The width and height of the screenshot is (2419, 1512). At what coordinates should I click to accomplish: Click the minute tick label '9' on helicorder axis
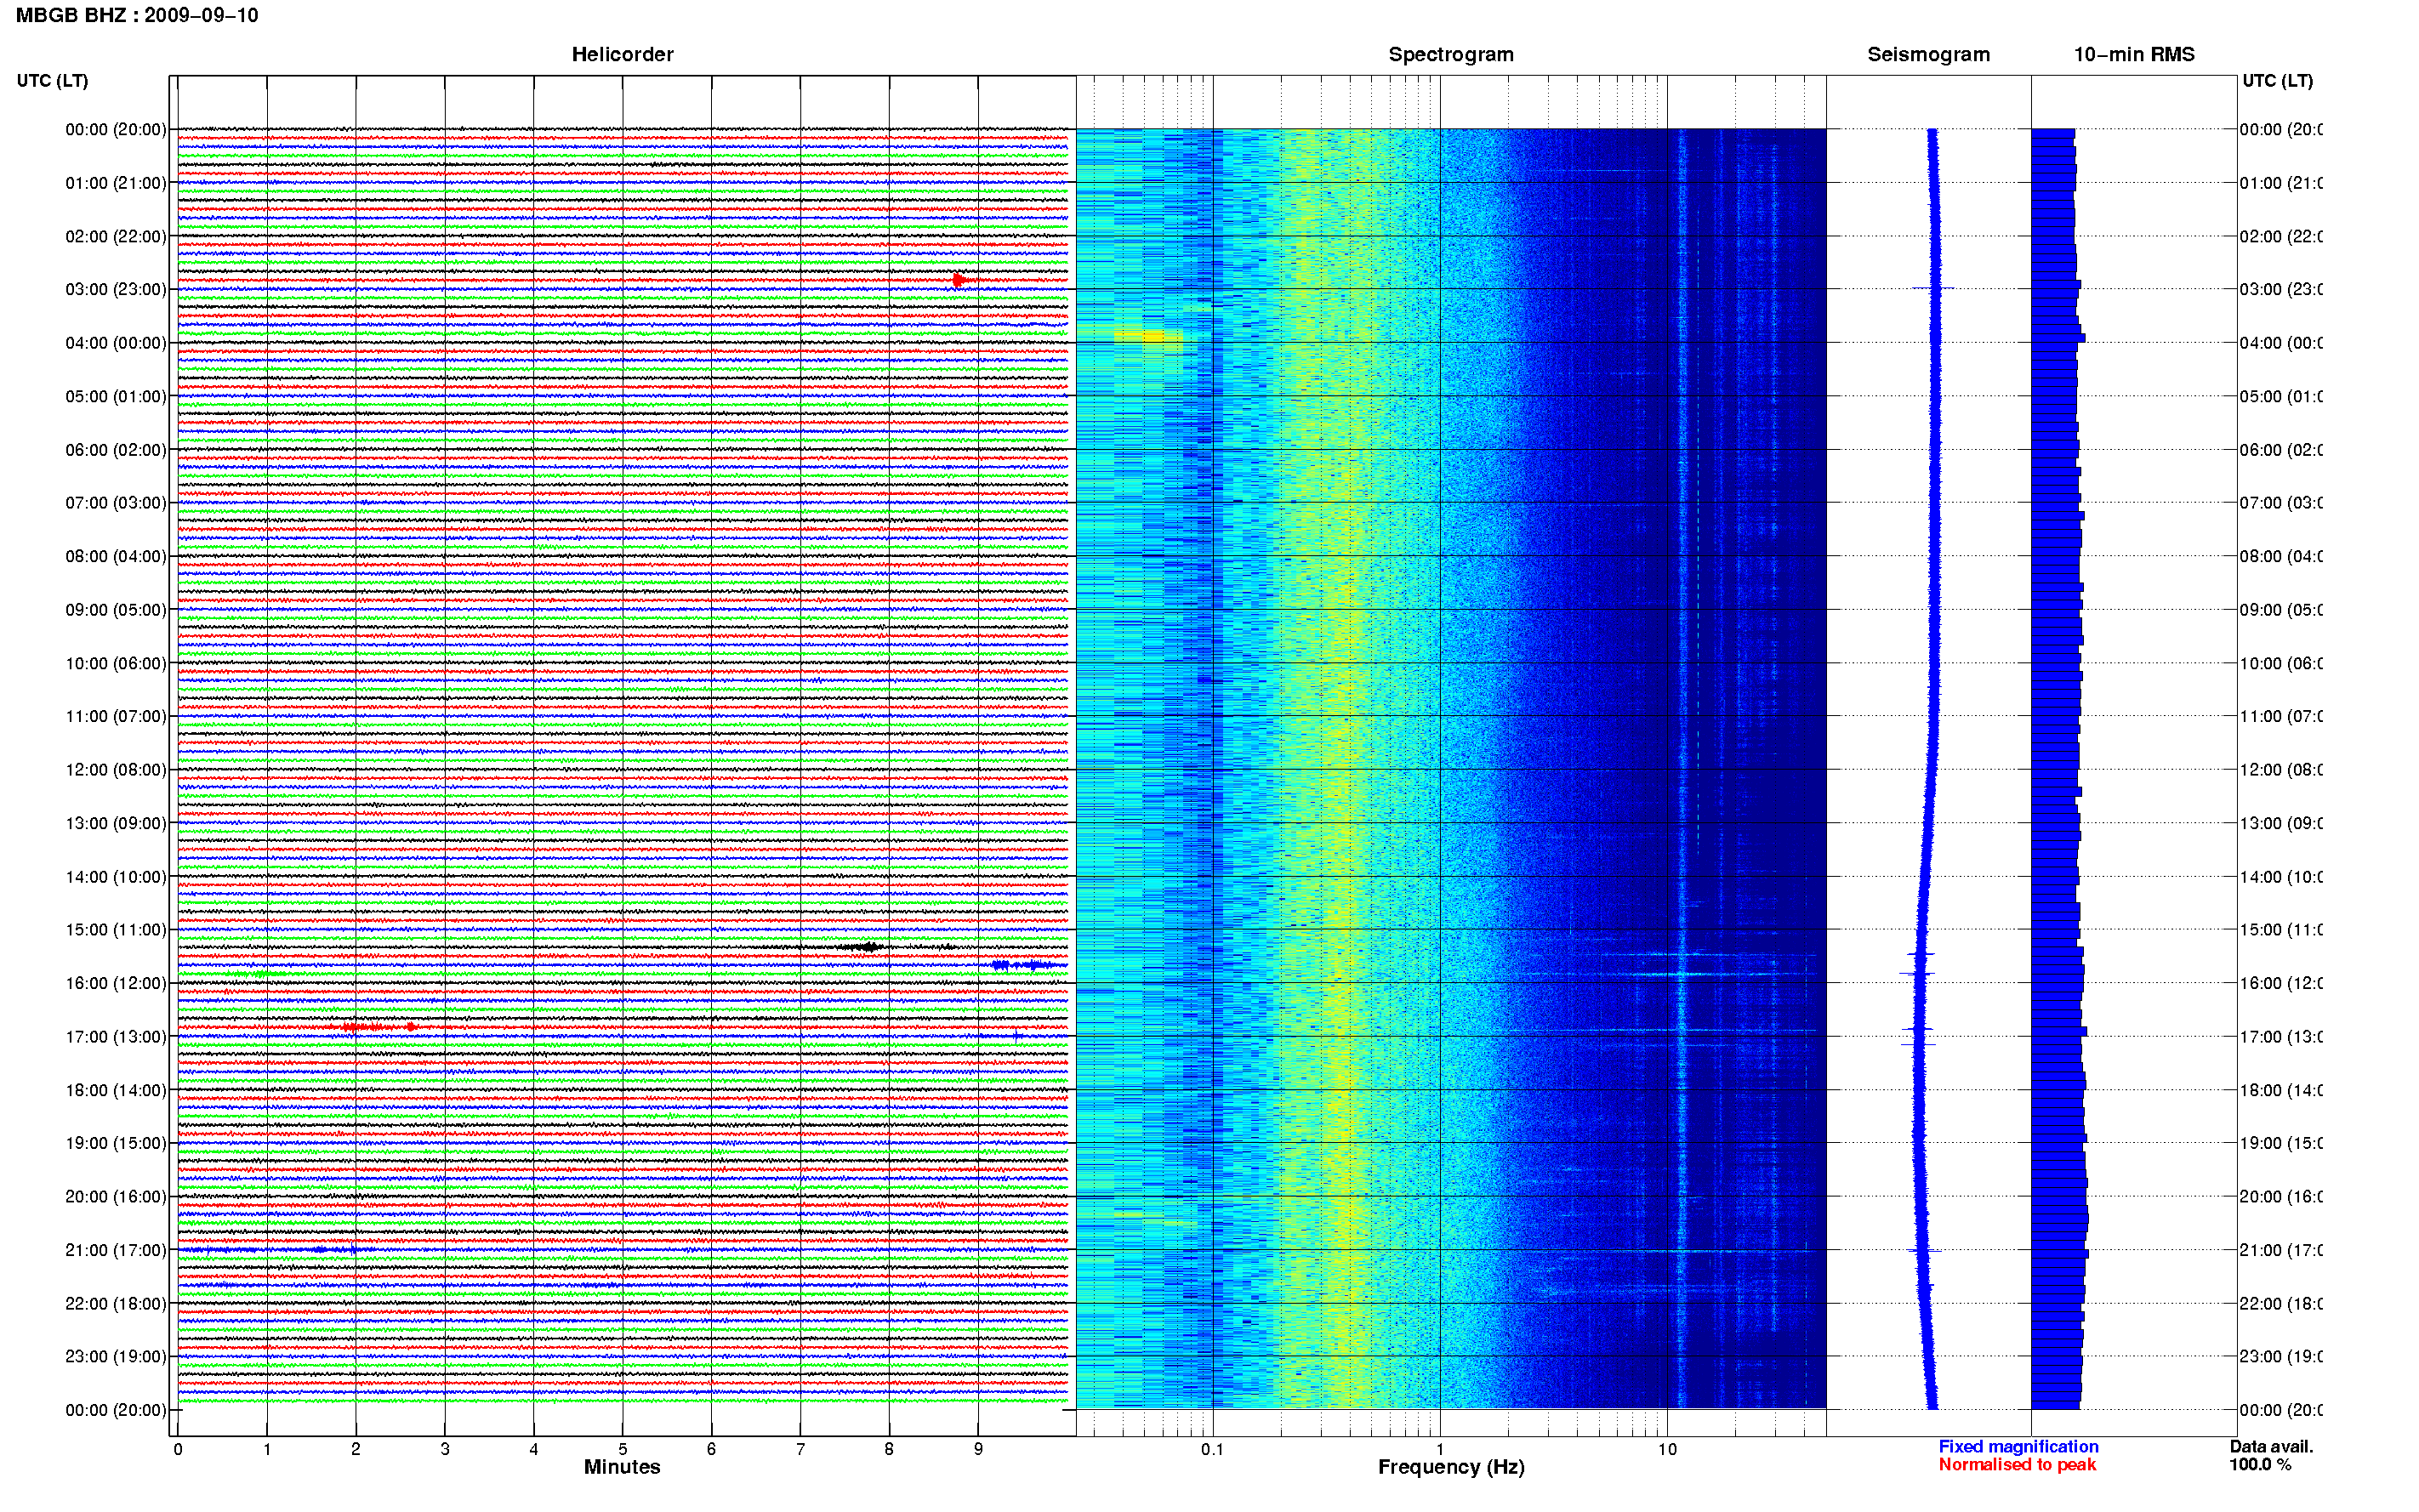click(978, 1449)
